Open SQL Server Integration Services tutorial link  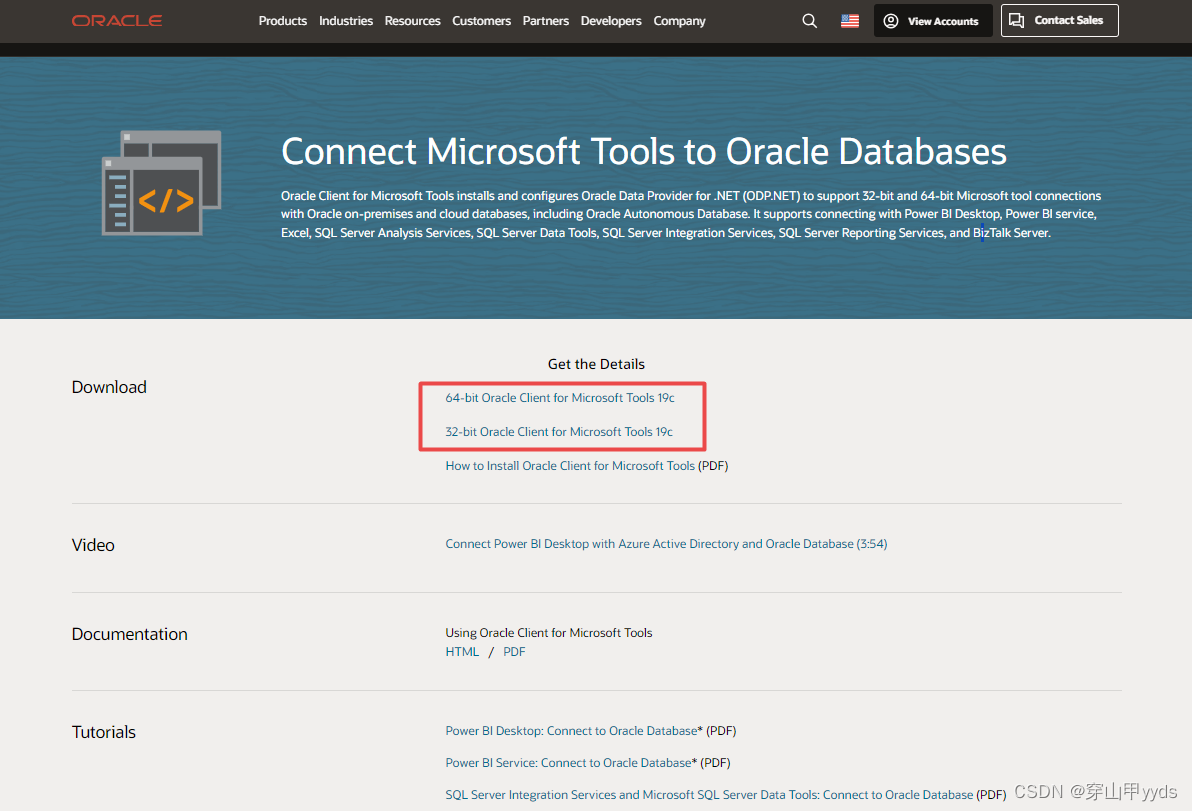point(709,794)
